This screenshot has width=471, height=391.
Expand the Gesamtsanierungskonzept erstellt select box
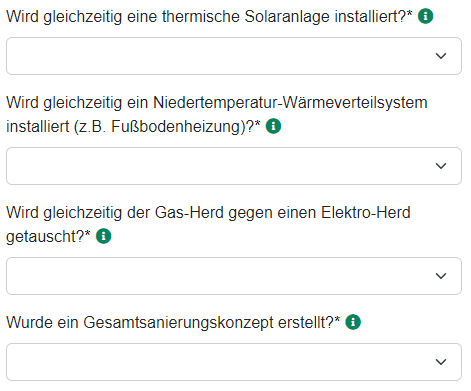coord(234,362)
